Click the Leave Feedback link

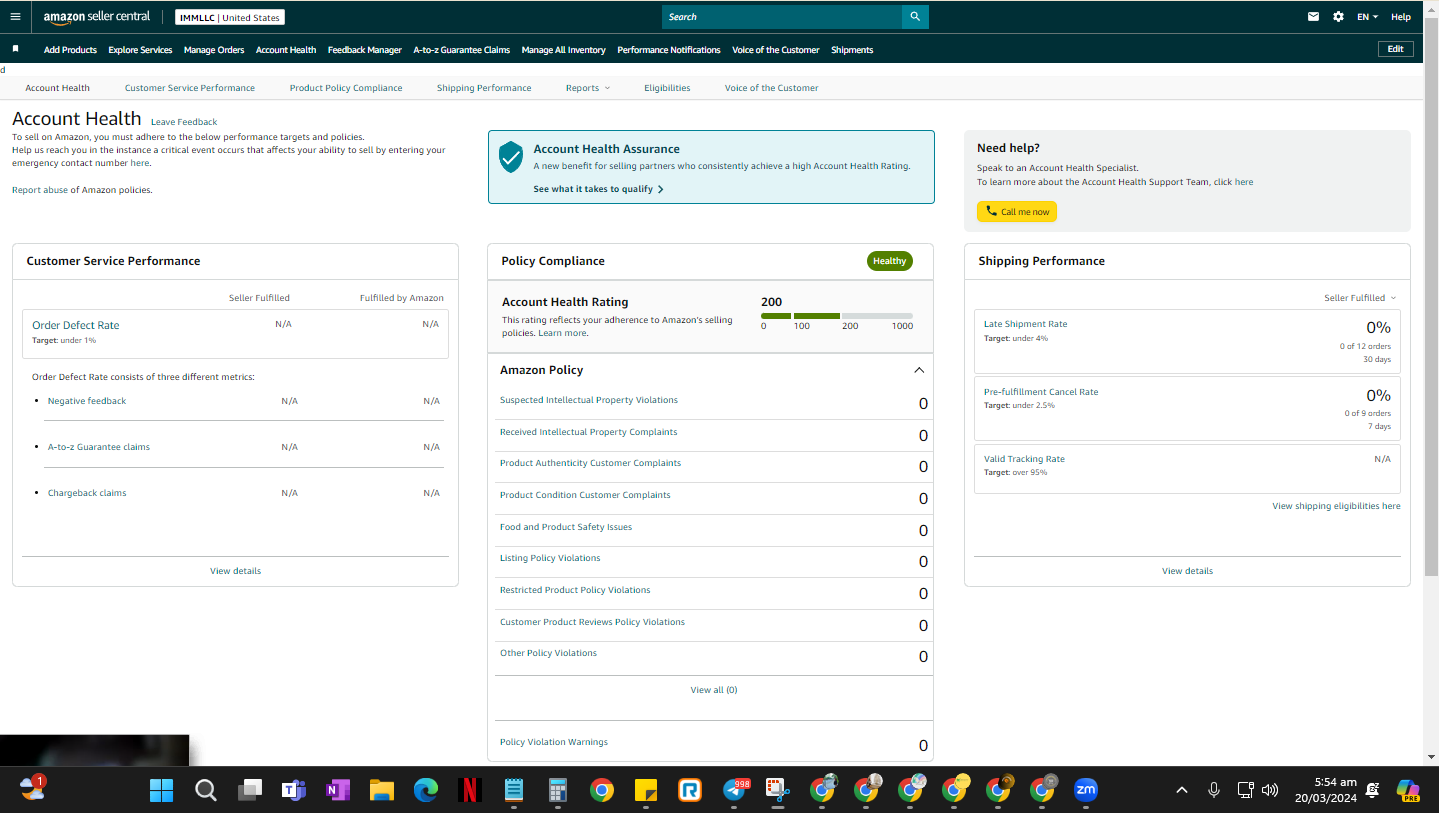pyautogui.click(x=184, y=122)
